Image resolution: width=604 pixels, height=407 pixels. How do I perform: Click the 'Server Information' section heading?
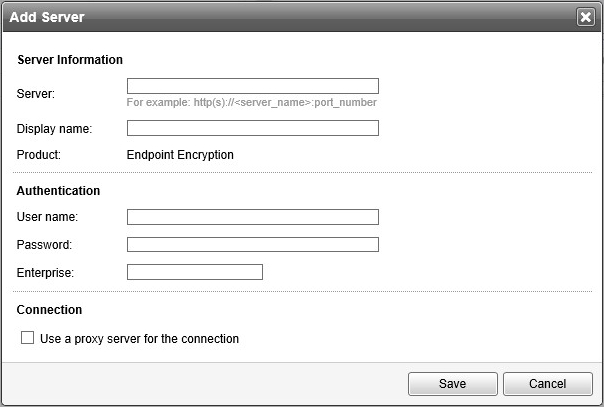click(70, 60)
